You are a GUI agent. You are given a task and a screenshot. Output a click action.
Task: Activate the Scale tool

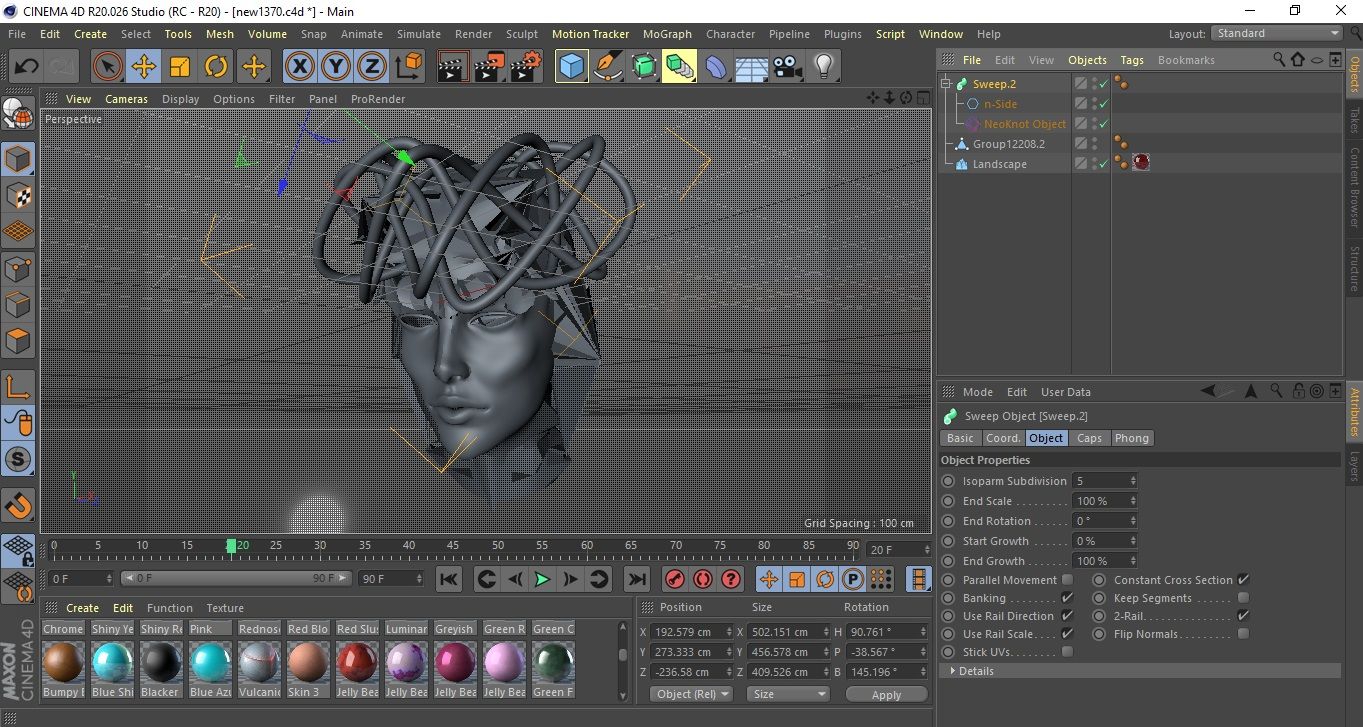coord(180,67)
